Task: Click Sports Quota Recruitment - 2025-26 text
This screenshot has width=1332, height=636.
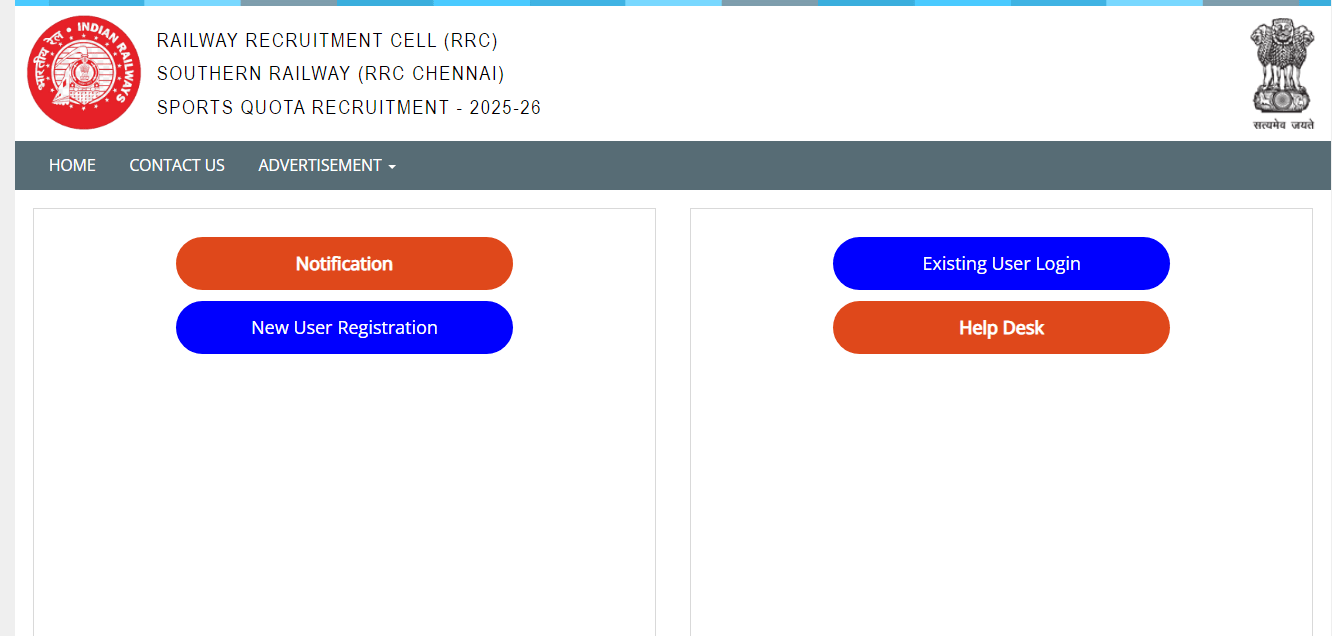Action: pos(349,108)
